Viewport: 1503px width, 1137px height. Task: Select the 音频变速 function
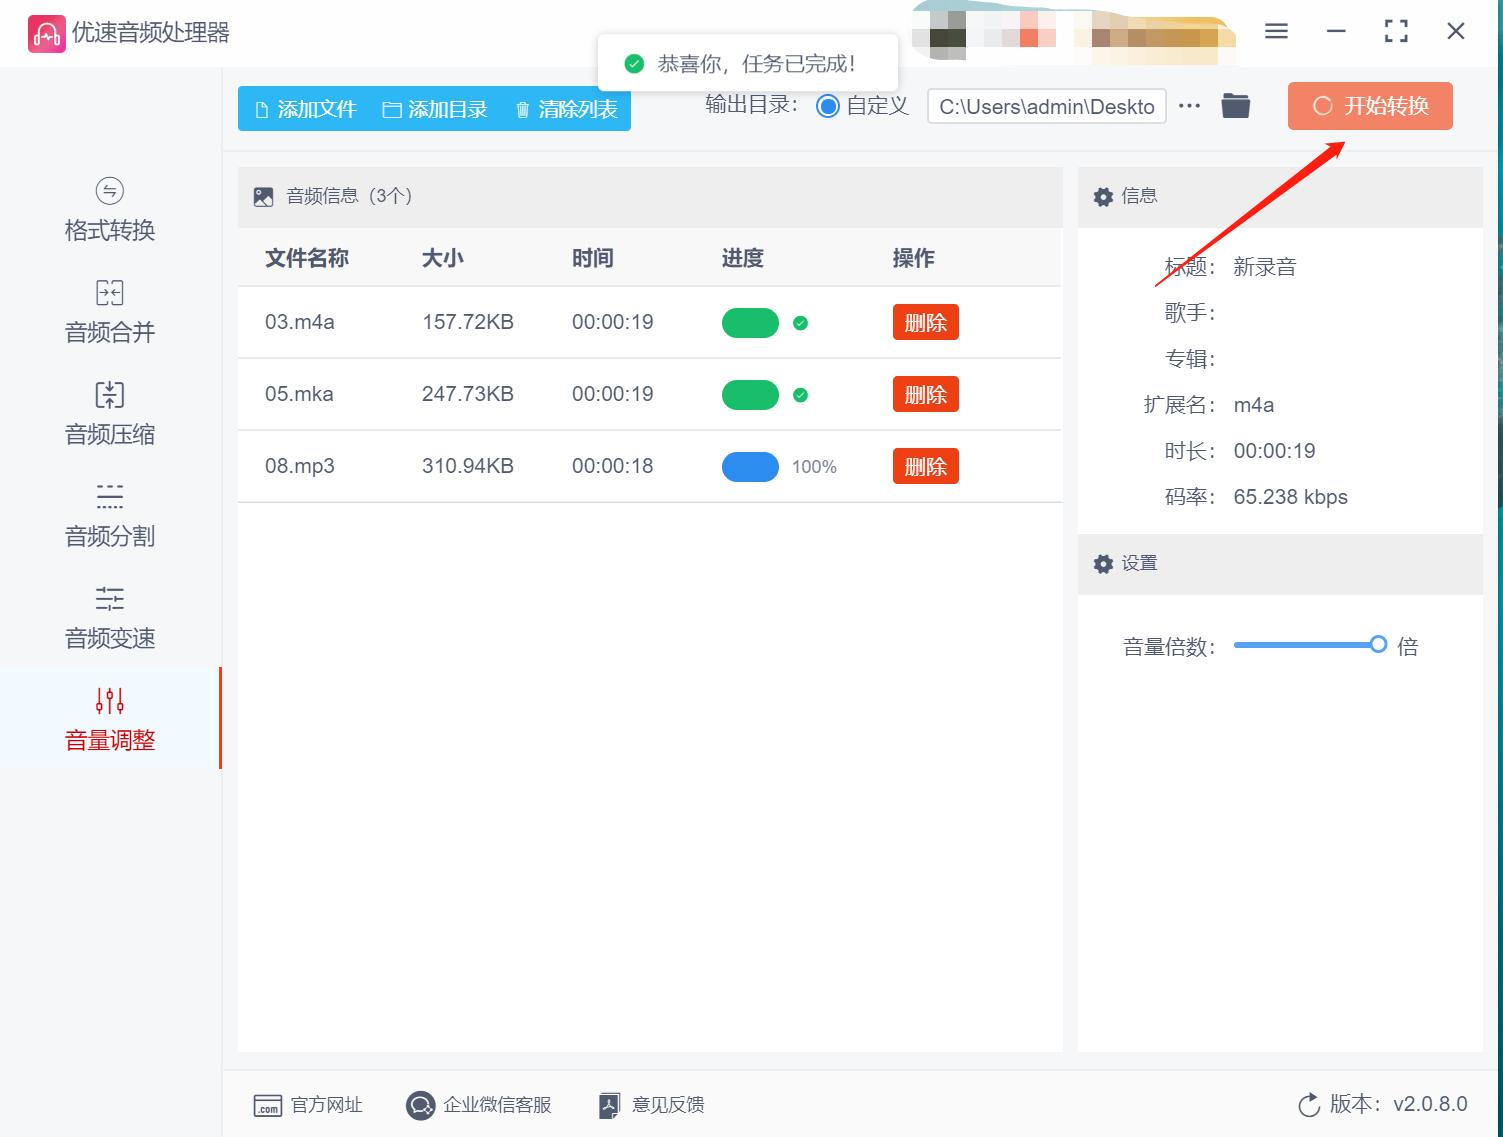click(108, 618)
